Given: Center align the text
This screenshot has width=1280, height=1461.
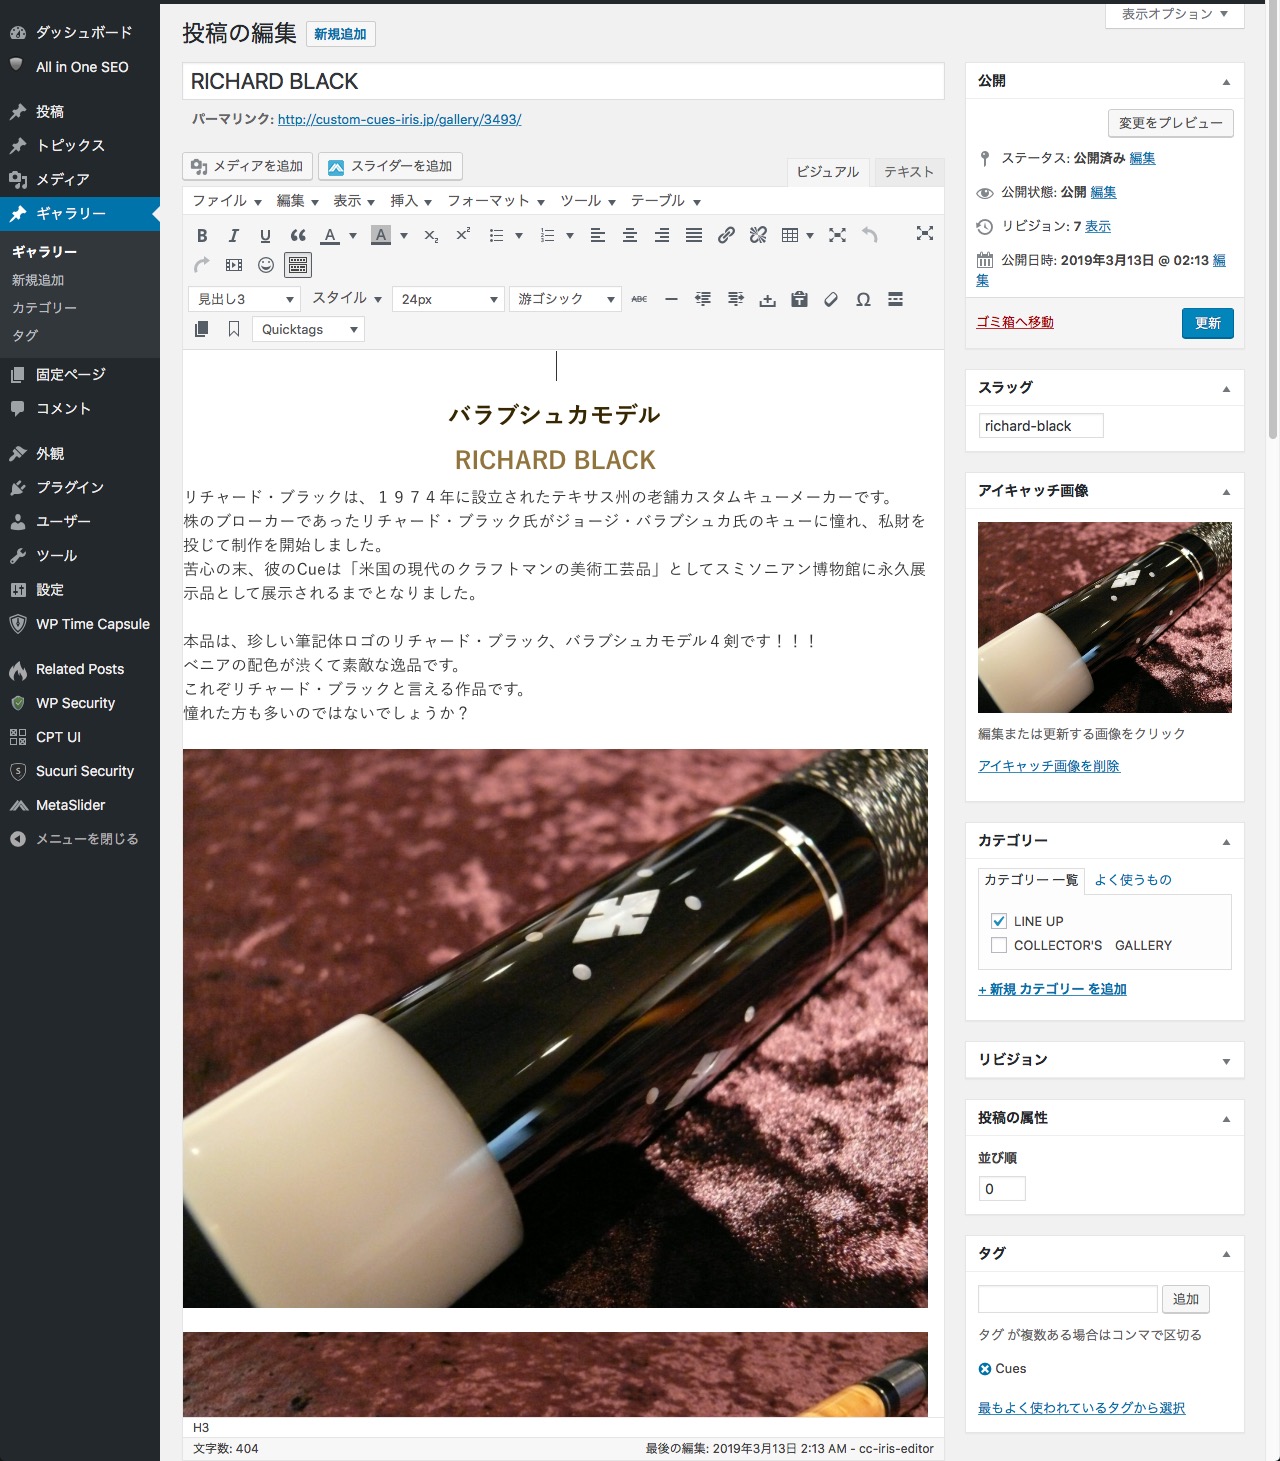Looking at the screenshot, I should coord(630,235).
